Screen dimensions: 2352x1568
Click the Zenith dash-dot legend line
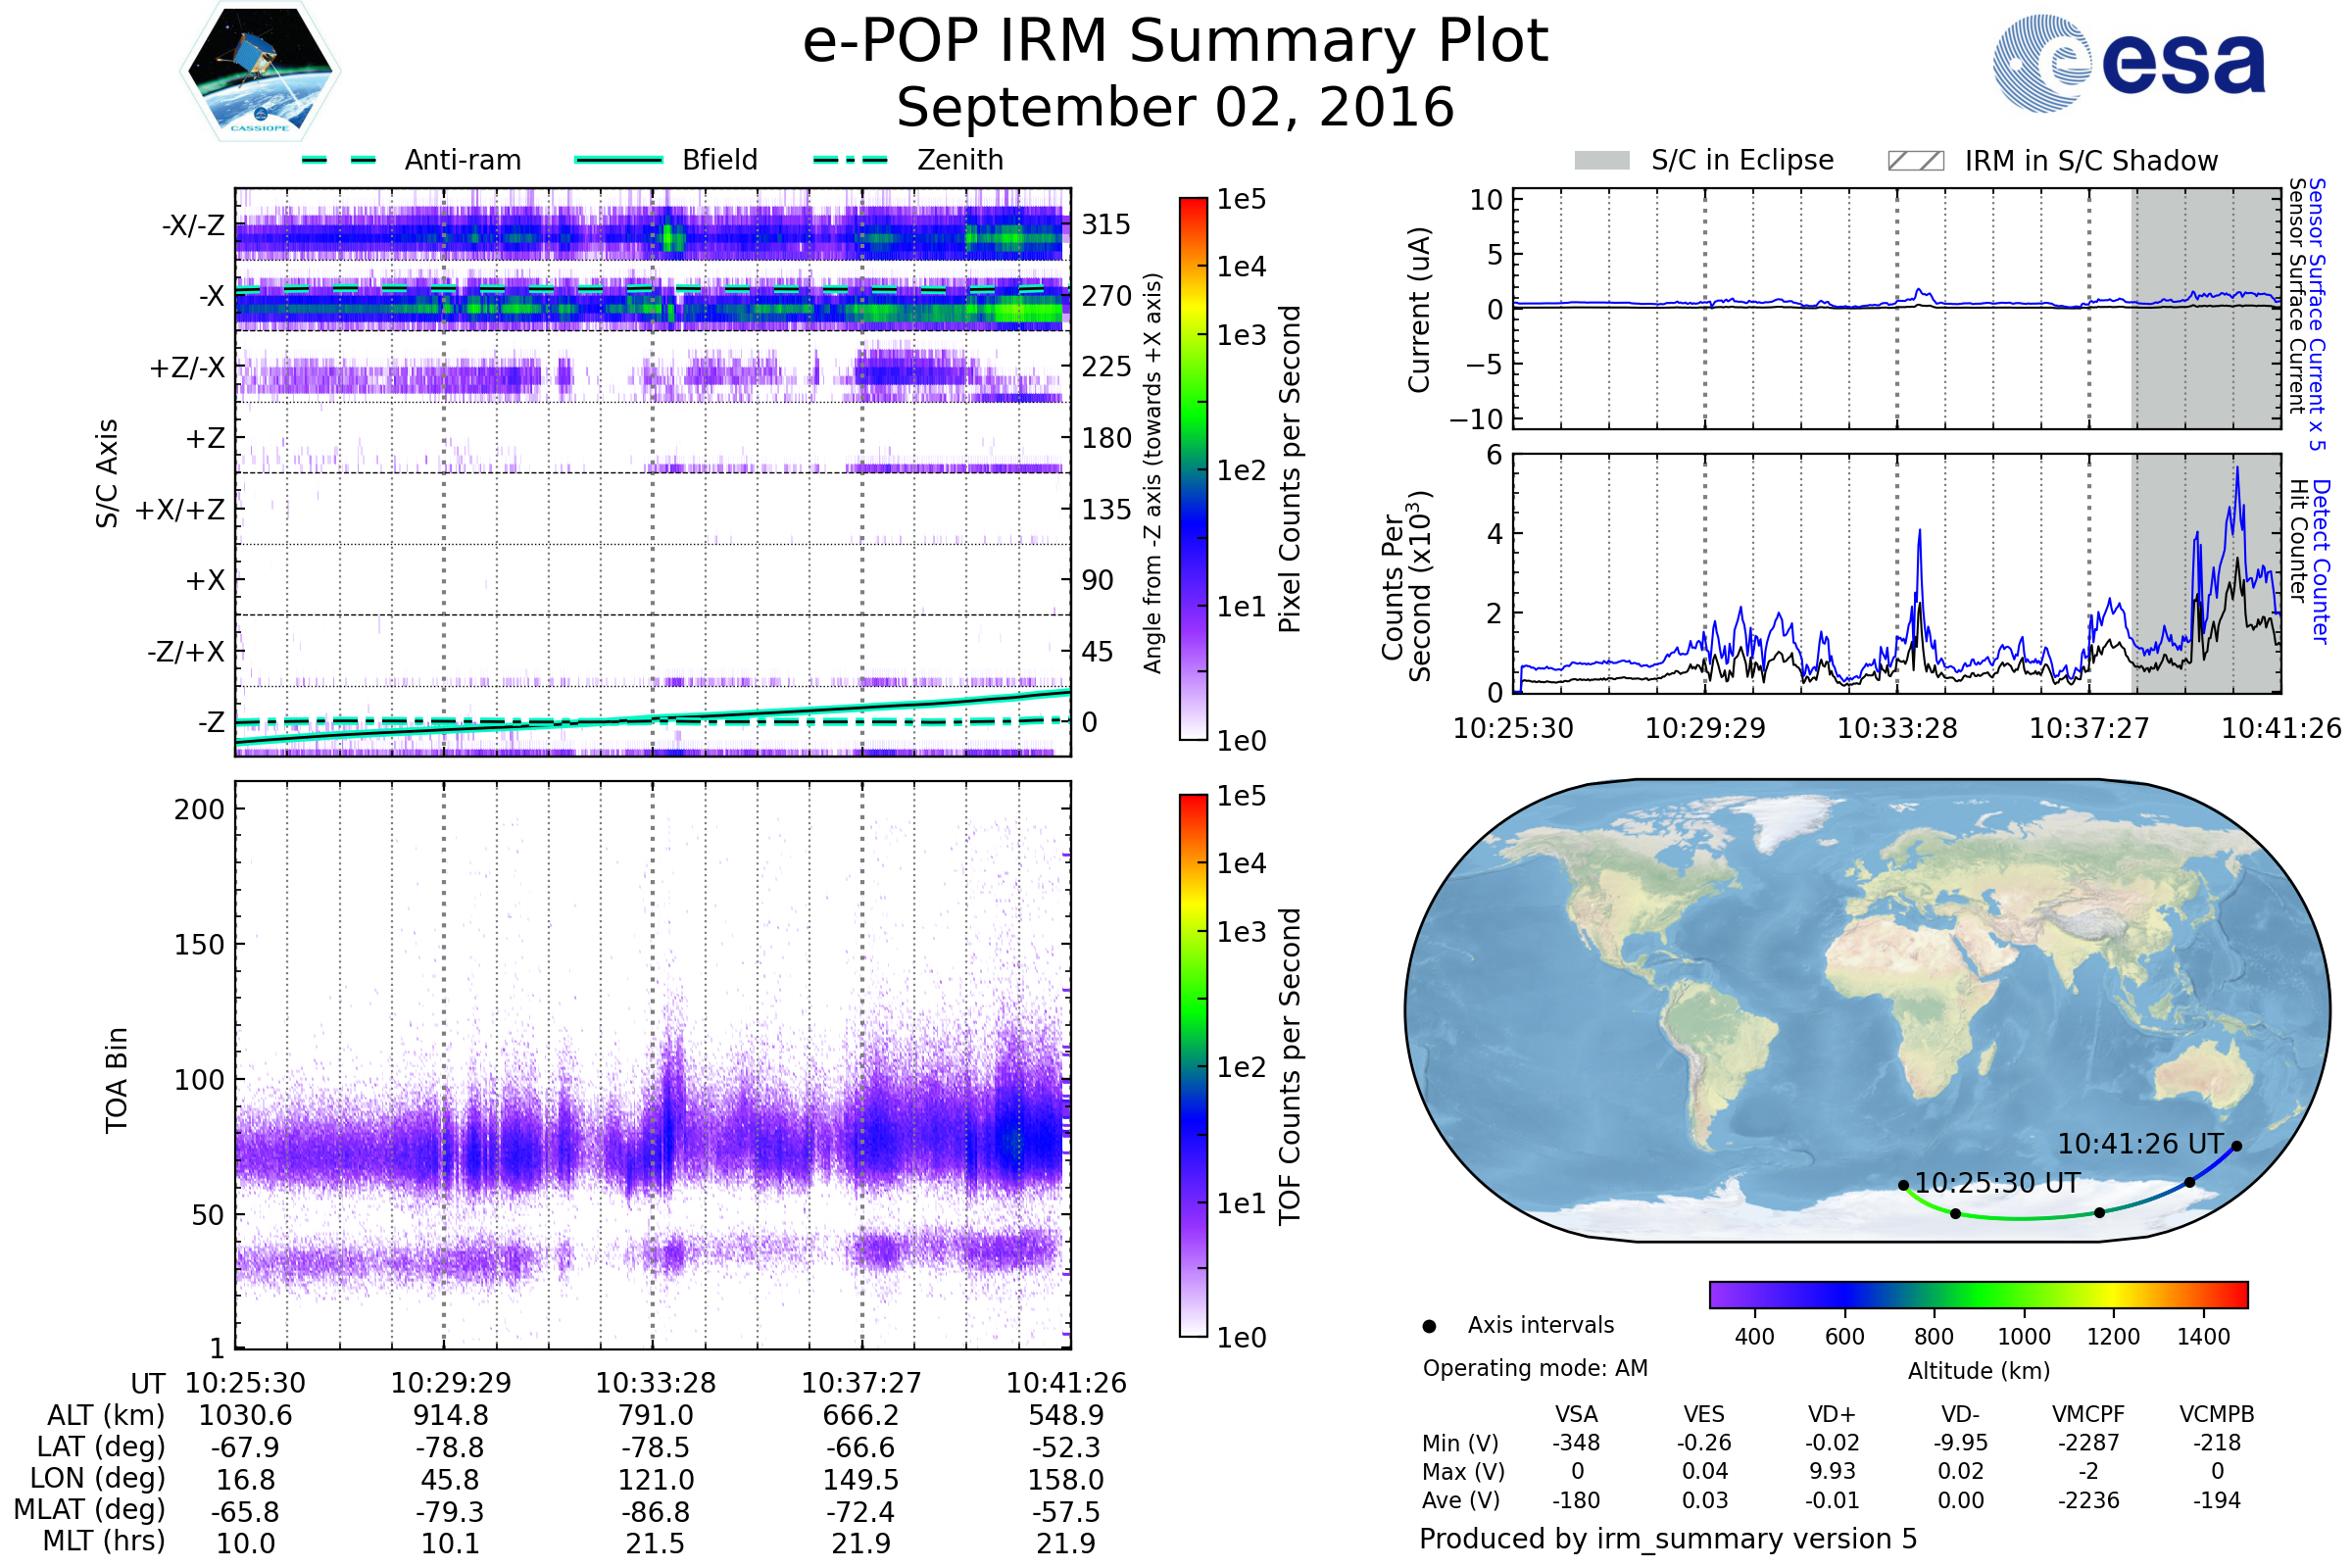click(x=850, y=160)
